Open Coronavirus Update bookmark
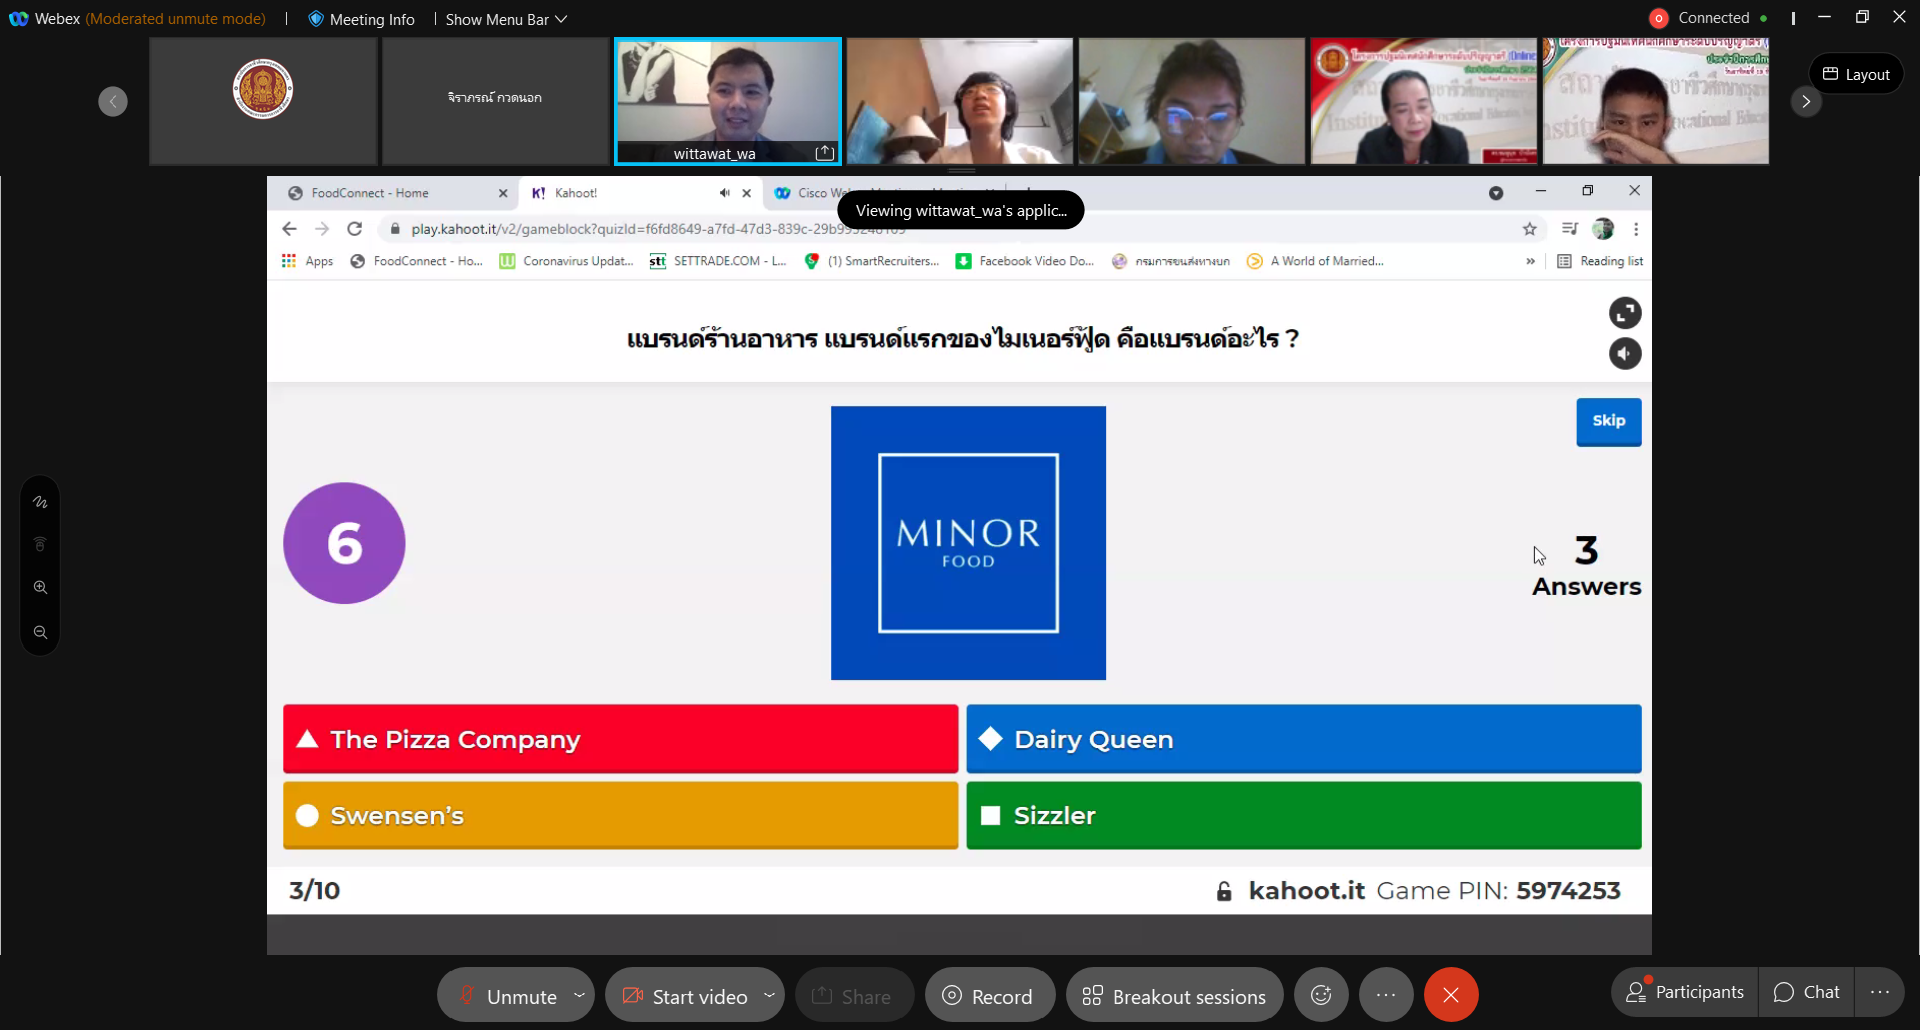This screenshot has width=1920, height=1030. 566,261
